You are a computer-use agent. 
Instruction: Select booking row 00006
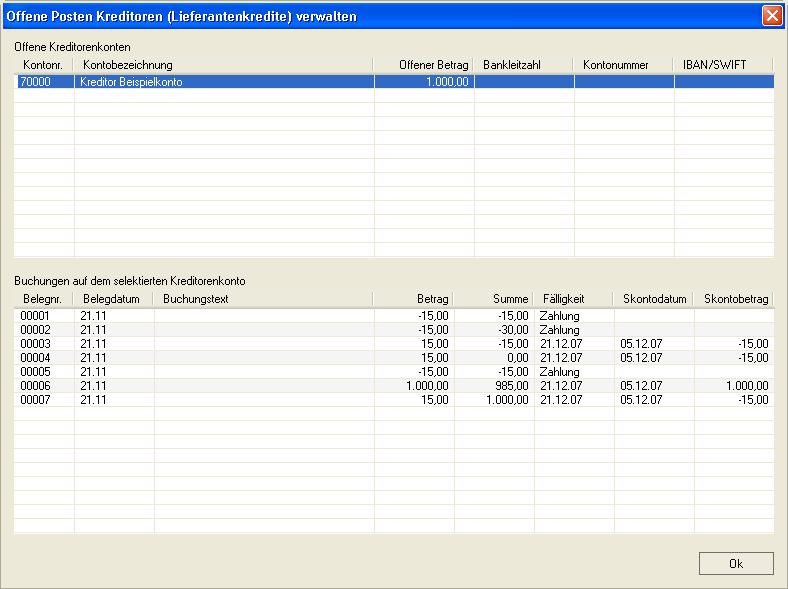[x=394, y=385]
